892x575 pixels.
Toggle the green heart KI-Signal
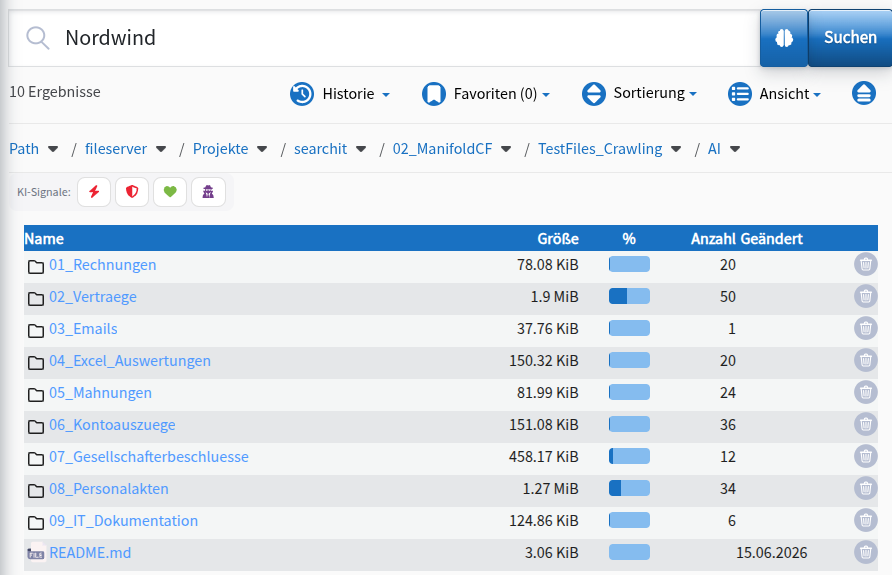[x=170, y=192]
